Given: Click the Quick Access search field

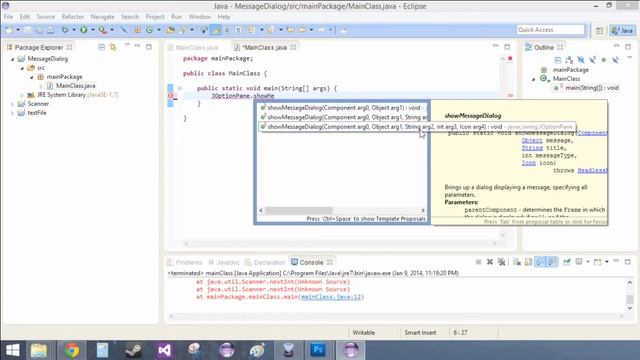Looking at the screenshot, I should (550, 30).
